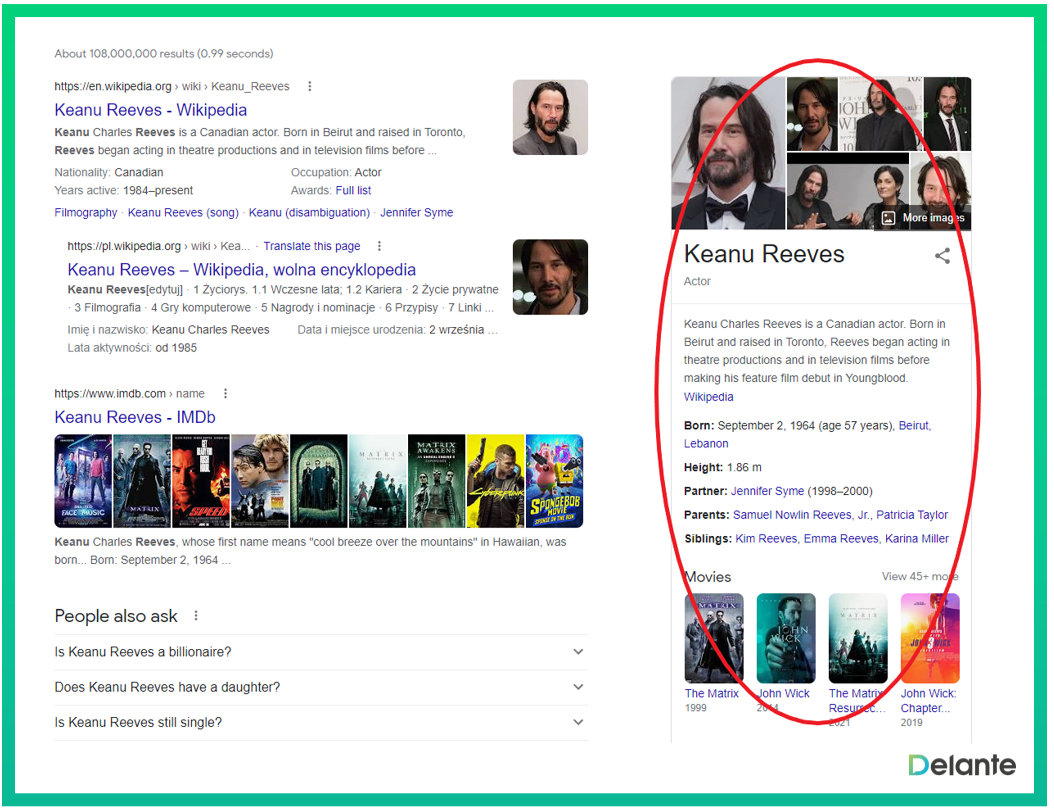1054x811 pixels.
Task: Expand the question 'Is Keanu Reeves a billionaire?'
Action: click(x=321, y=652)
